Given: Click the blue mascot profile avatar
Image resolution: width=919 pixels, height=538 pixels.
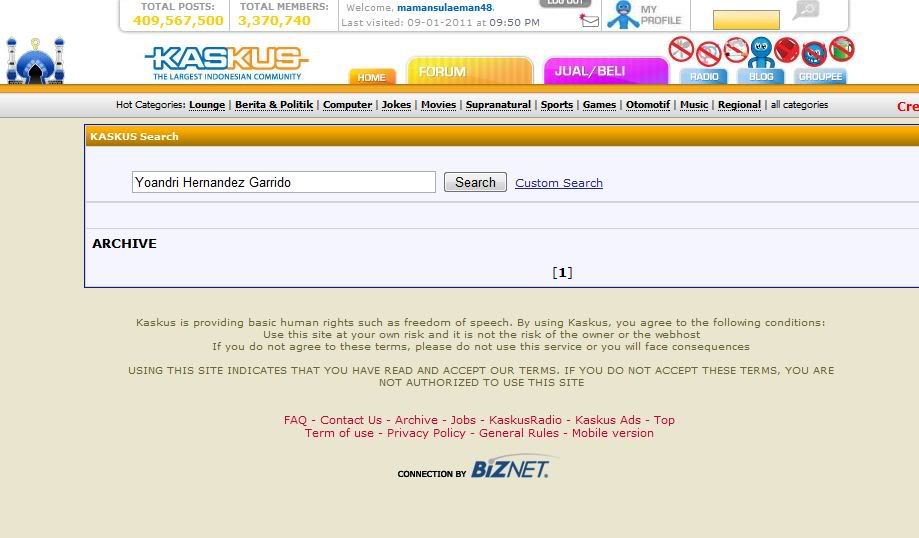Looking at the screenshot, I should coord(623,15).
